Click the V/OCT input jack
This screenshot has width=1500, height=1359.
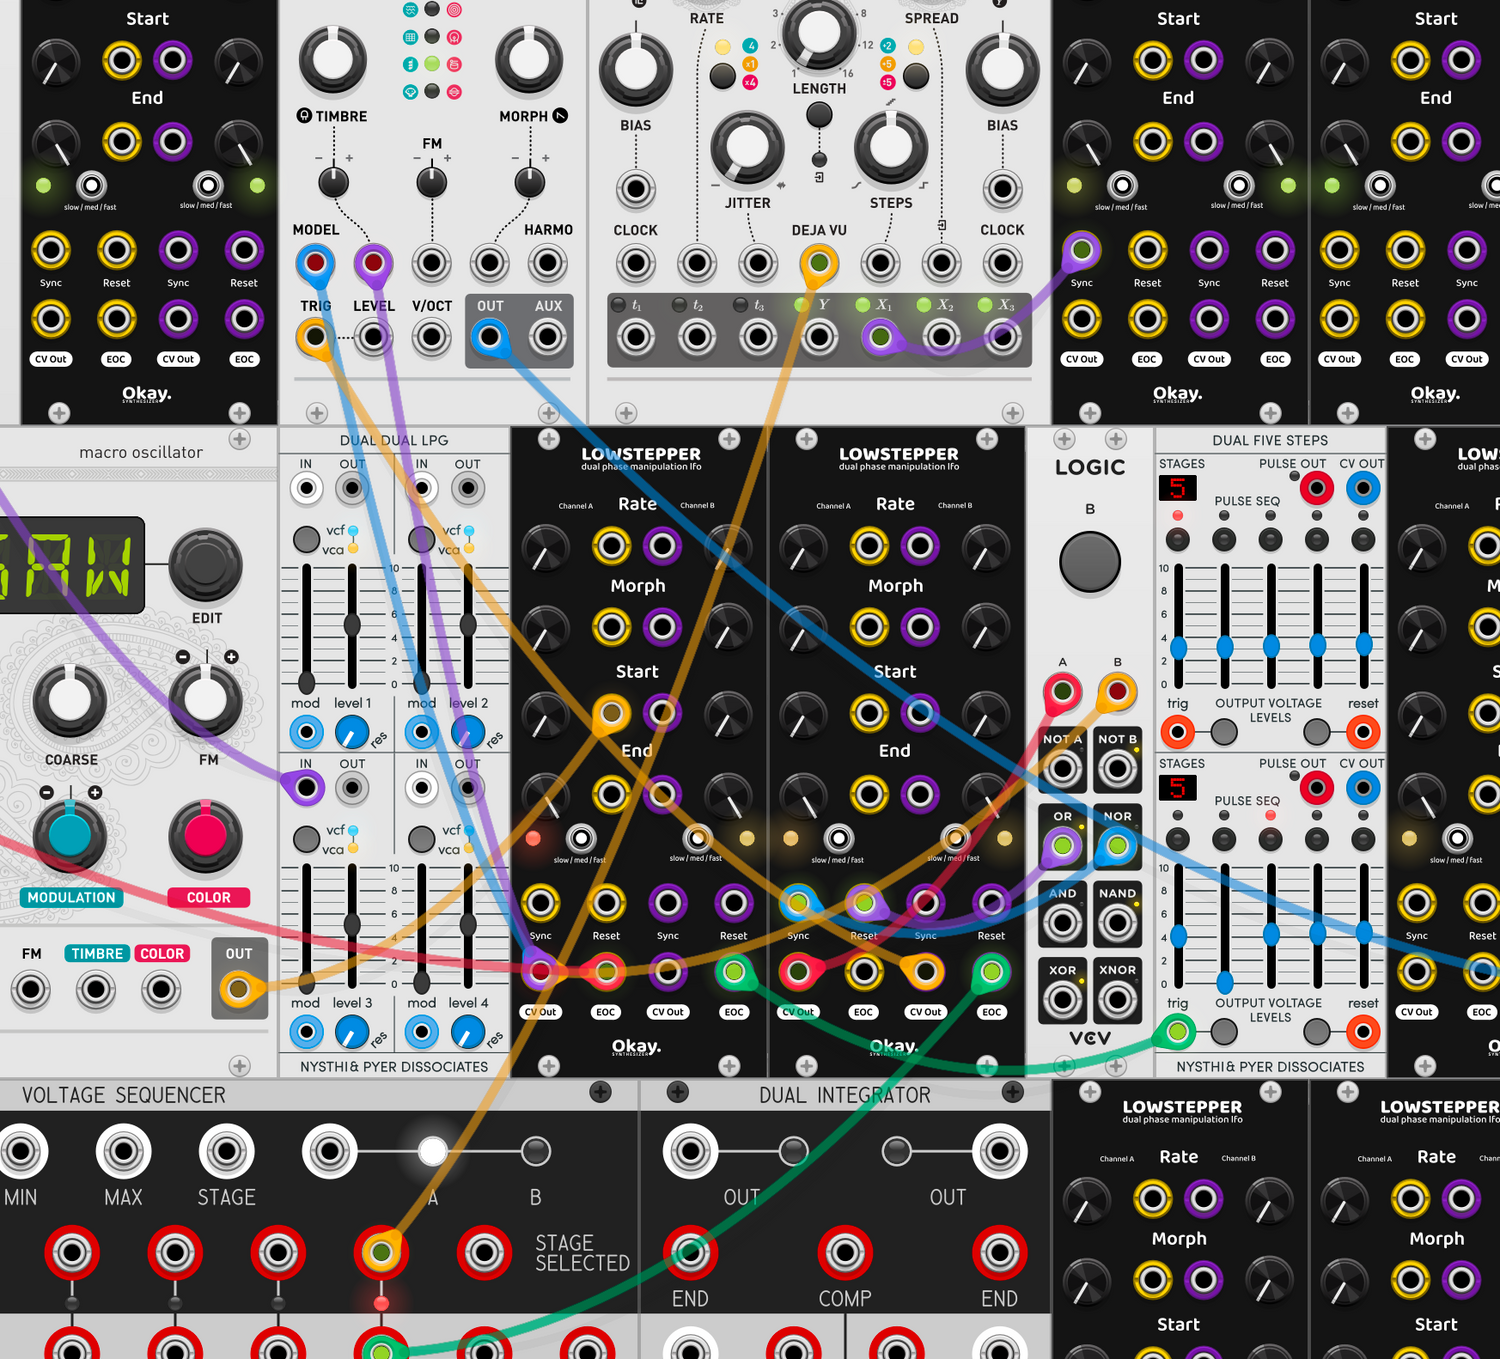point(431,337)
